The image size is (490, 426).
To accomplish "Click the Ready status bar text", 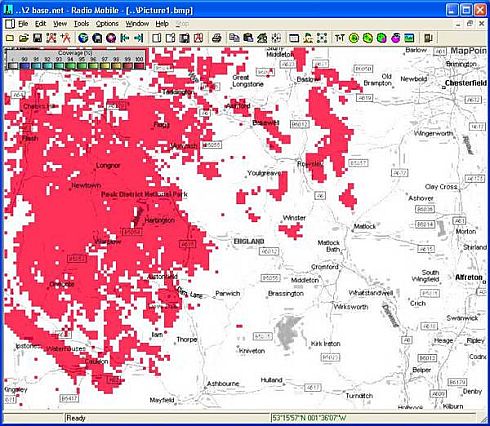I will pyautogui.click(x=76, y=418).
